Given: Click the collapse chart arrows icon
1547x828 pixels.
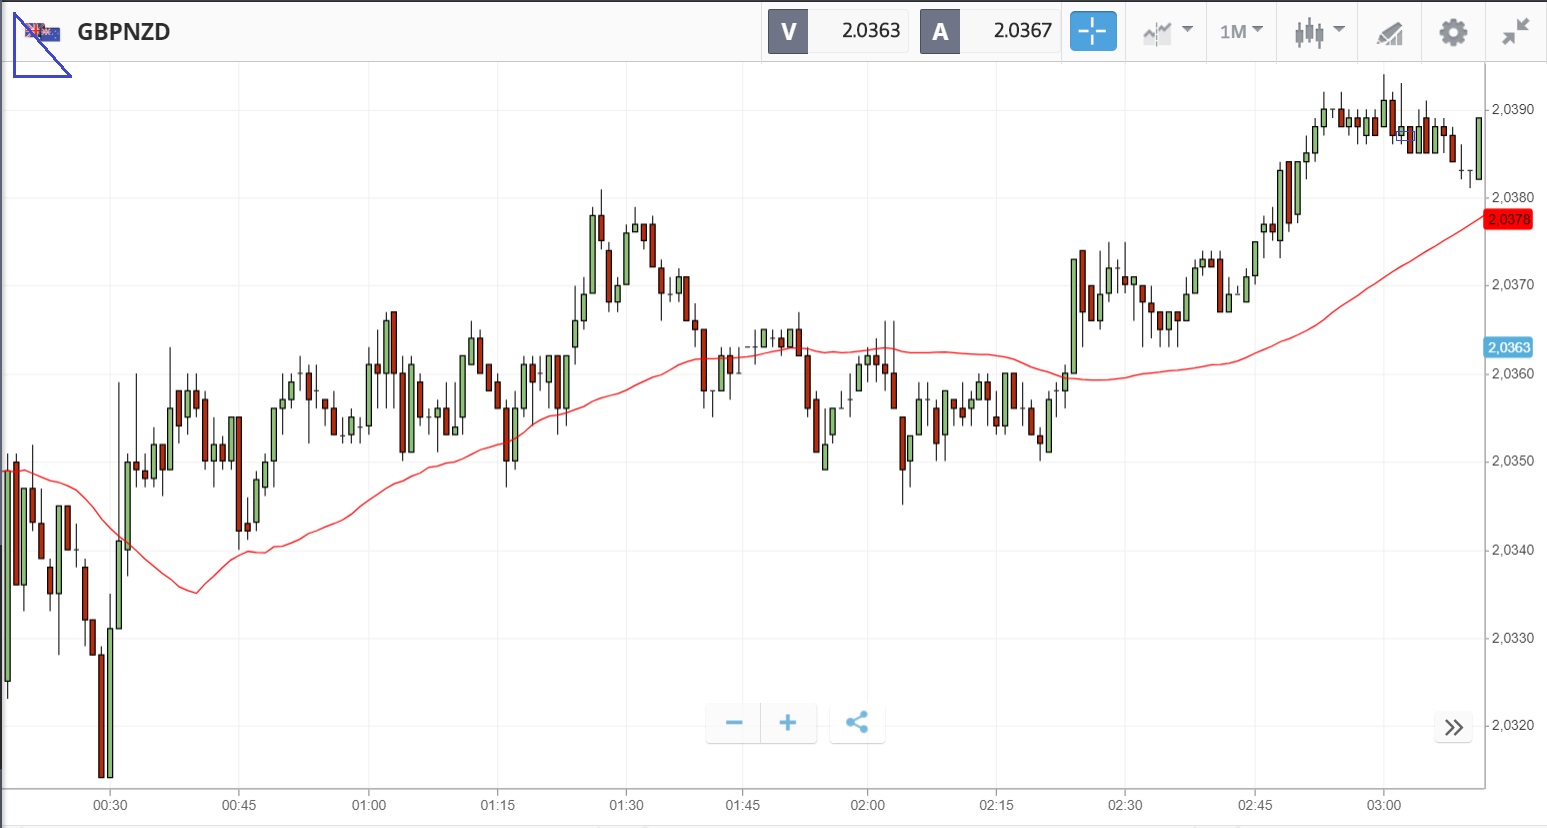Looking at the screenshot, I should tap(1515, 32).
